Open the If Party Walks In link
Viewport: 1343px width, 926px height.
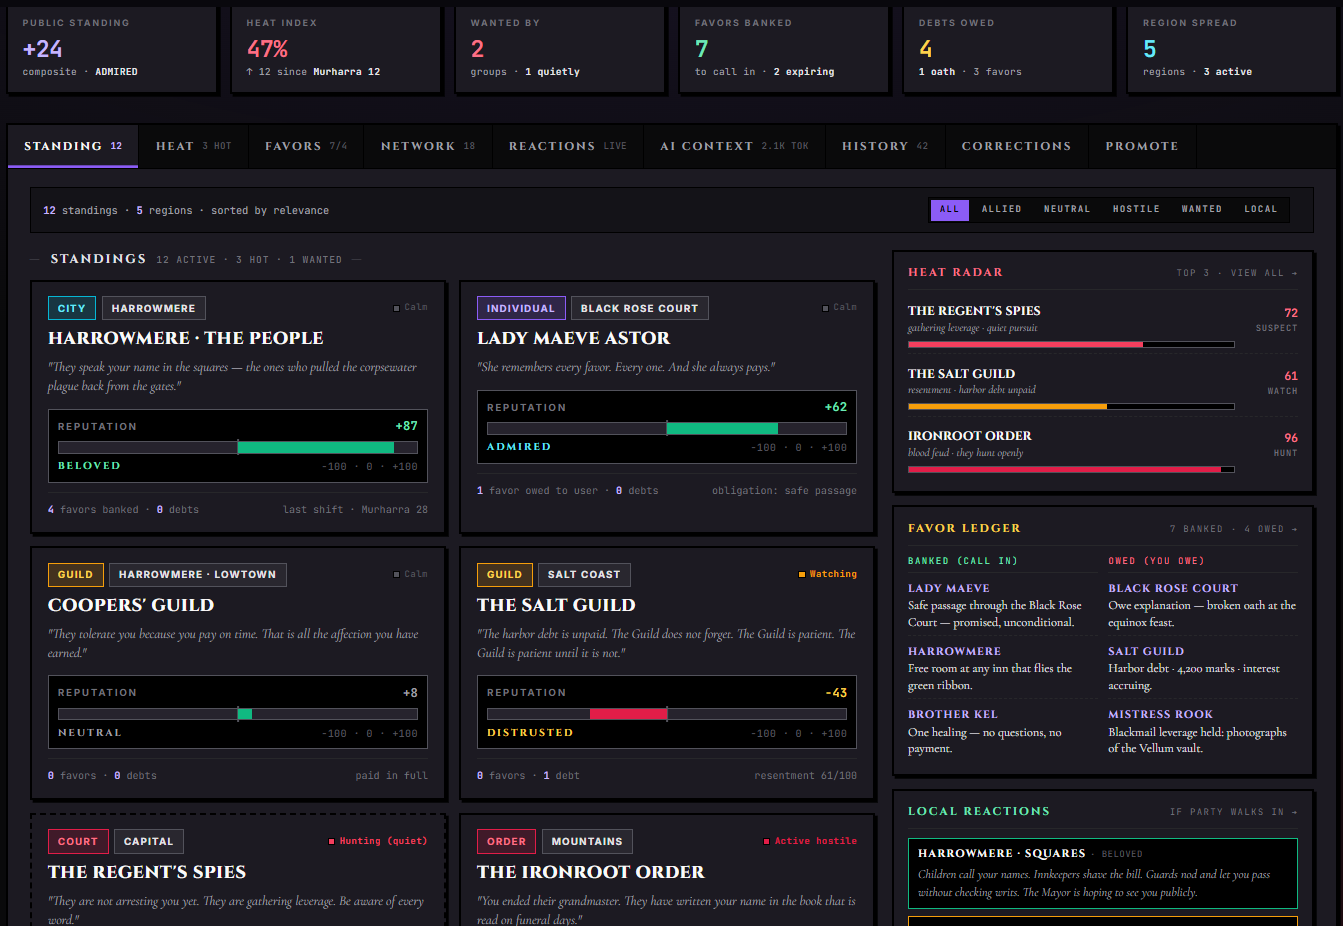coord(1233,812)
